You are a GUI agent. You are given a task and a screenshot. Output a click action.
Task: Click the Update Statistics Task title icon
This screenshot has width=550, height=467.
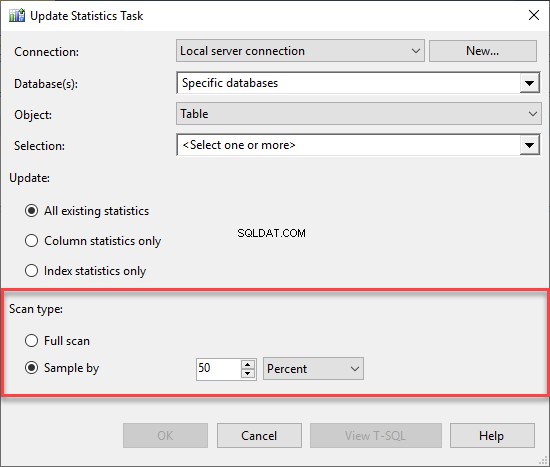(17, 15)
